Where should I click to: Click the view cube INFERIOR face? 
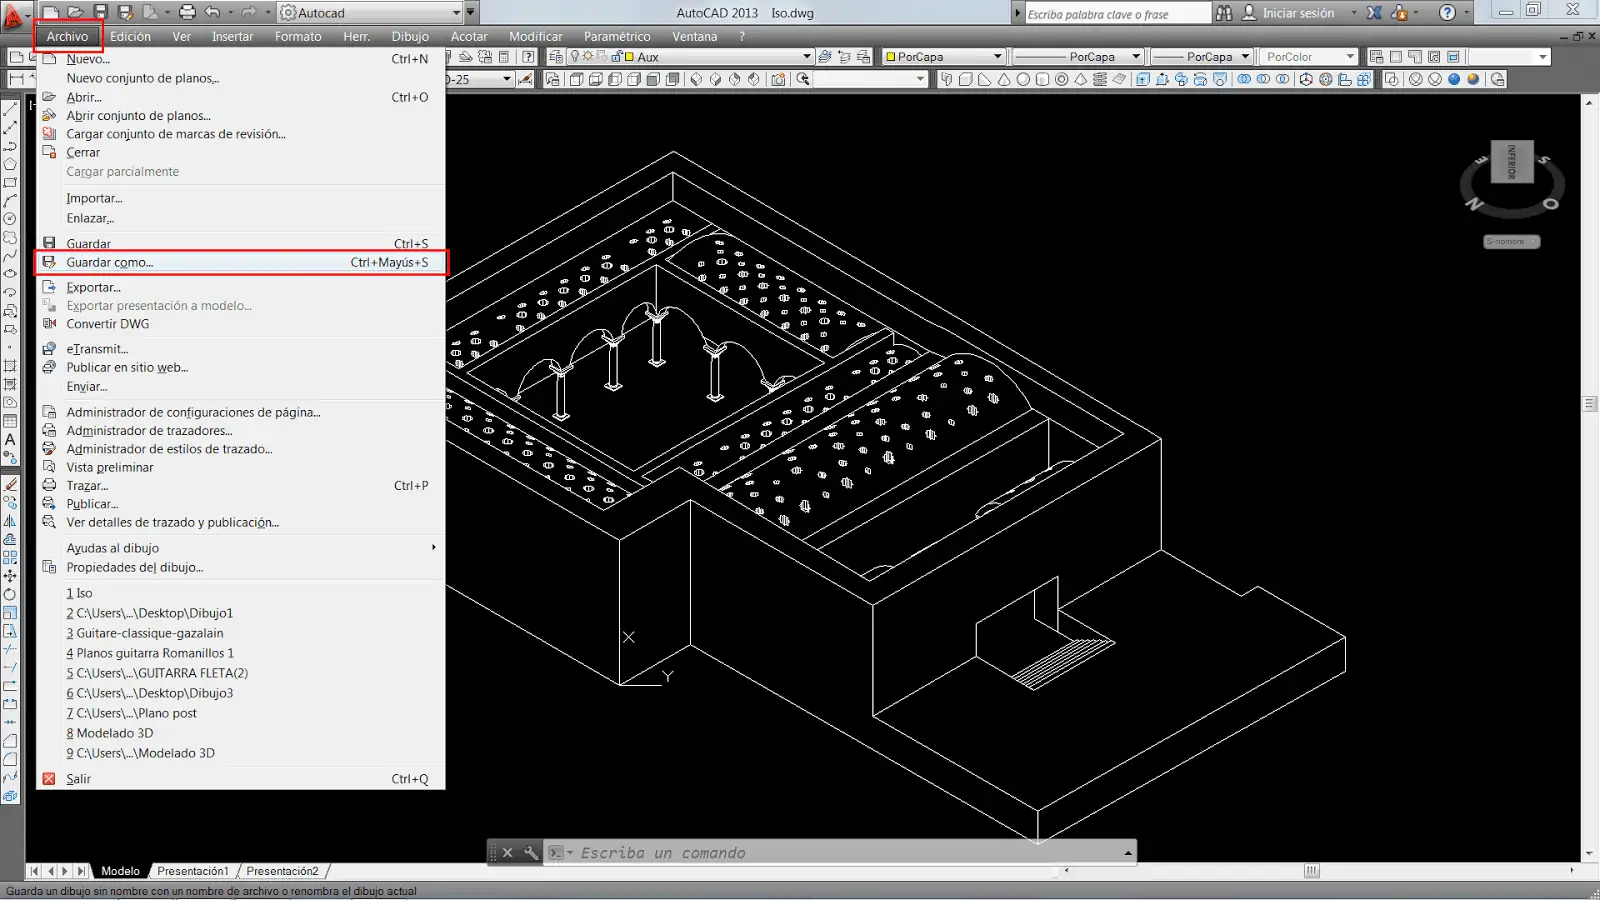click(1512, 162)
